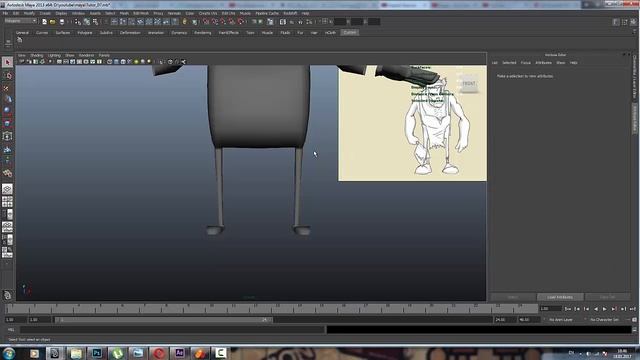Click the Load Attributes button
This screenshot has width=640, height=360.
(x=560, y=297)
